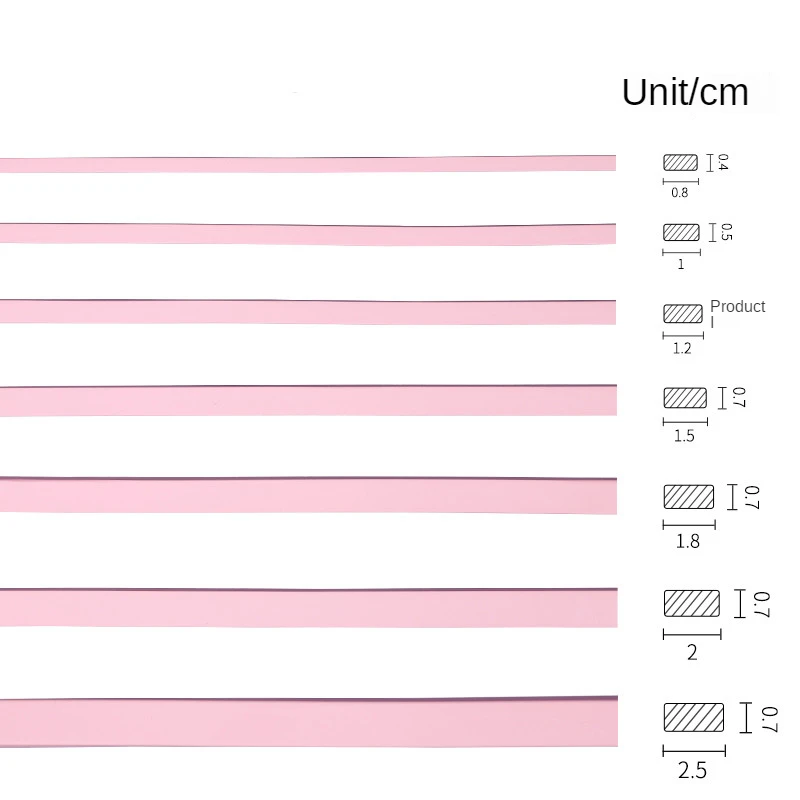This screenshot has width=800, height=800.
Task: Click the 1.2 width cross-section icon
Action: [683, 313]
